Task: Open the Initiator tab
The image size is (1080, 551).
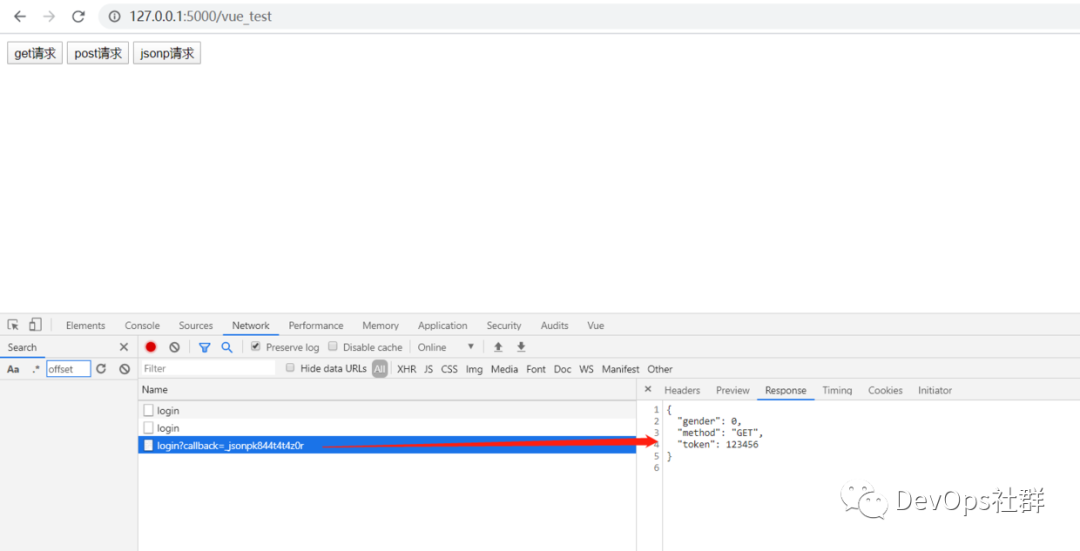Action: click(935, 390)
